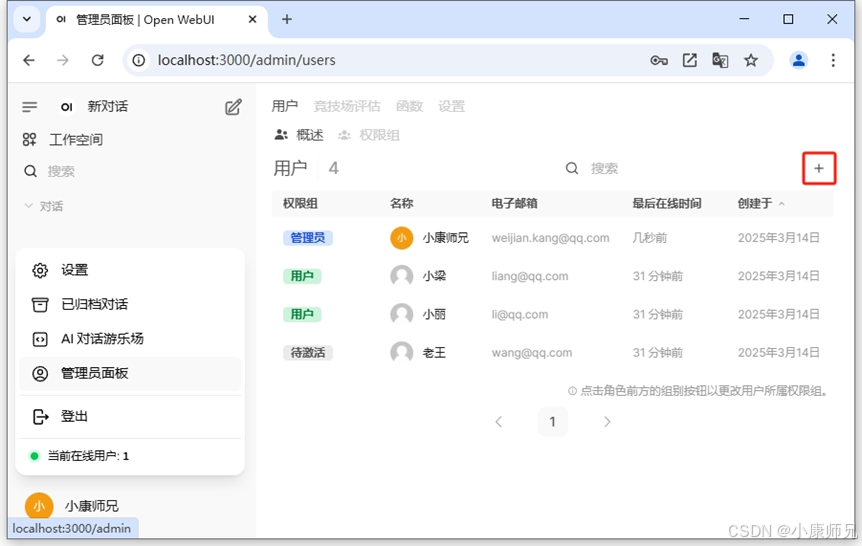Select 管理员面板 menu entry
Screen dimensions: 862x546
click(130, 373)
